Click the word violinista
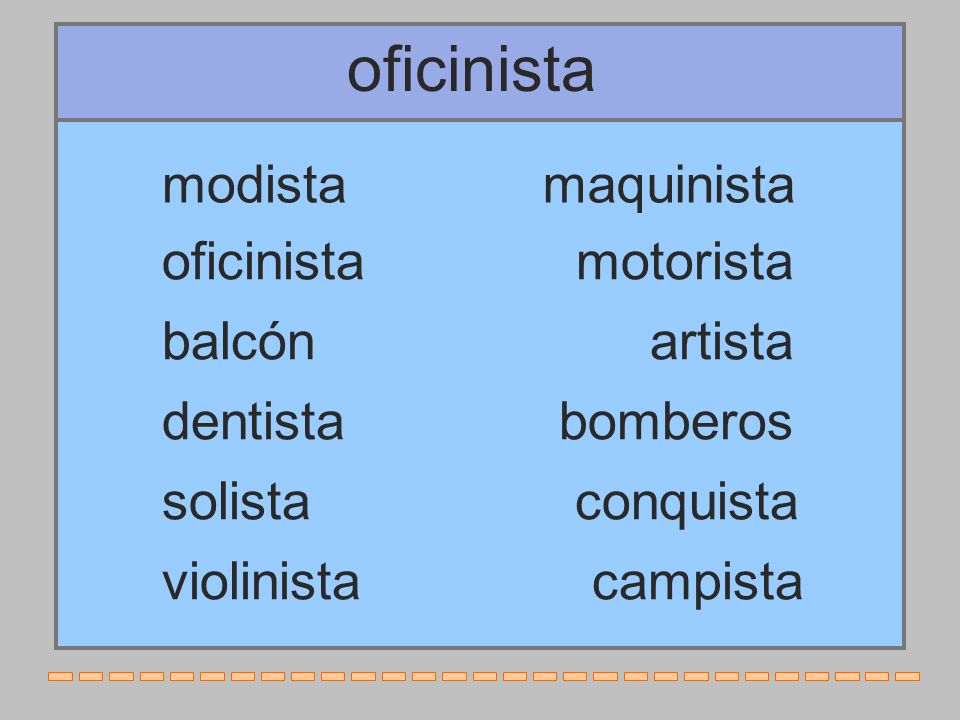The width and height of the screenshot is (960, 720). click(261, 581)
